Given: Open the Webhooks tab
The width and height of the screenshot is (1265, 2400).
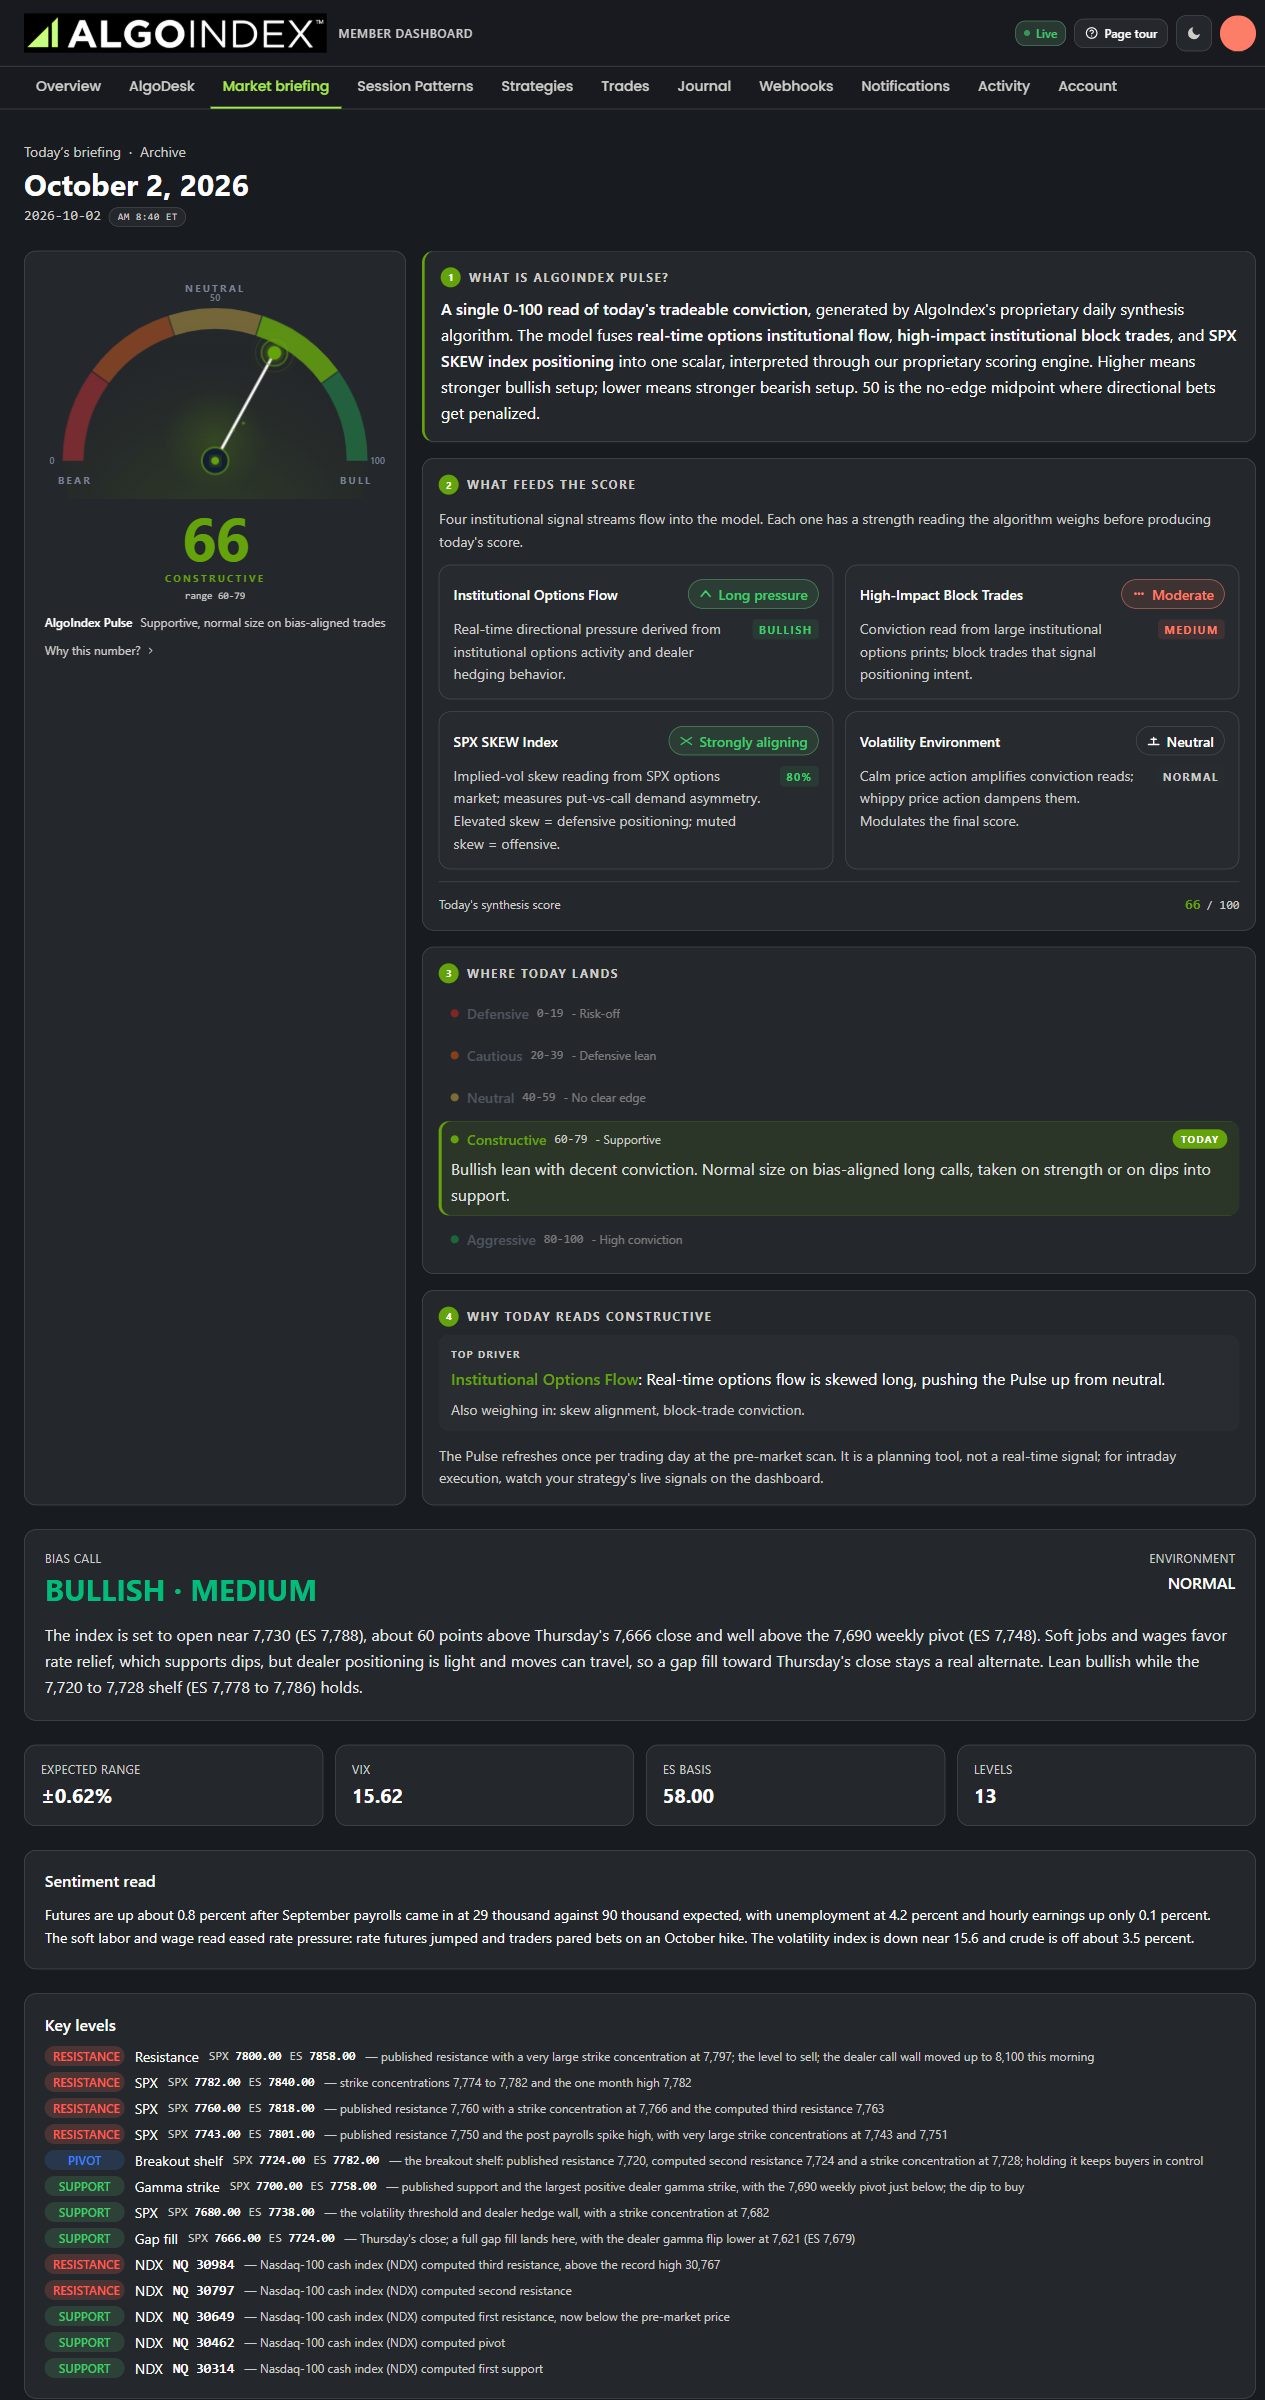Looking at the screenshot, I should pos(796,86).
